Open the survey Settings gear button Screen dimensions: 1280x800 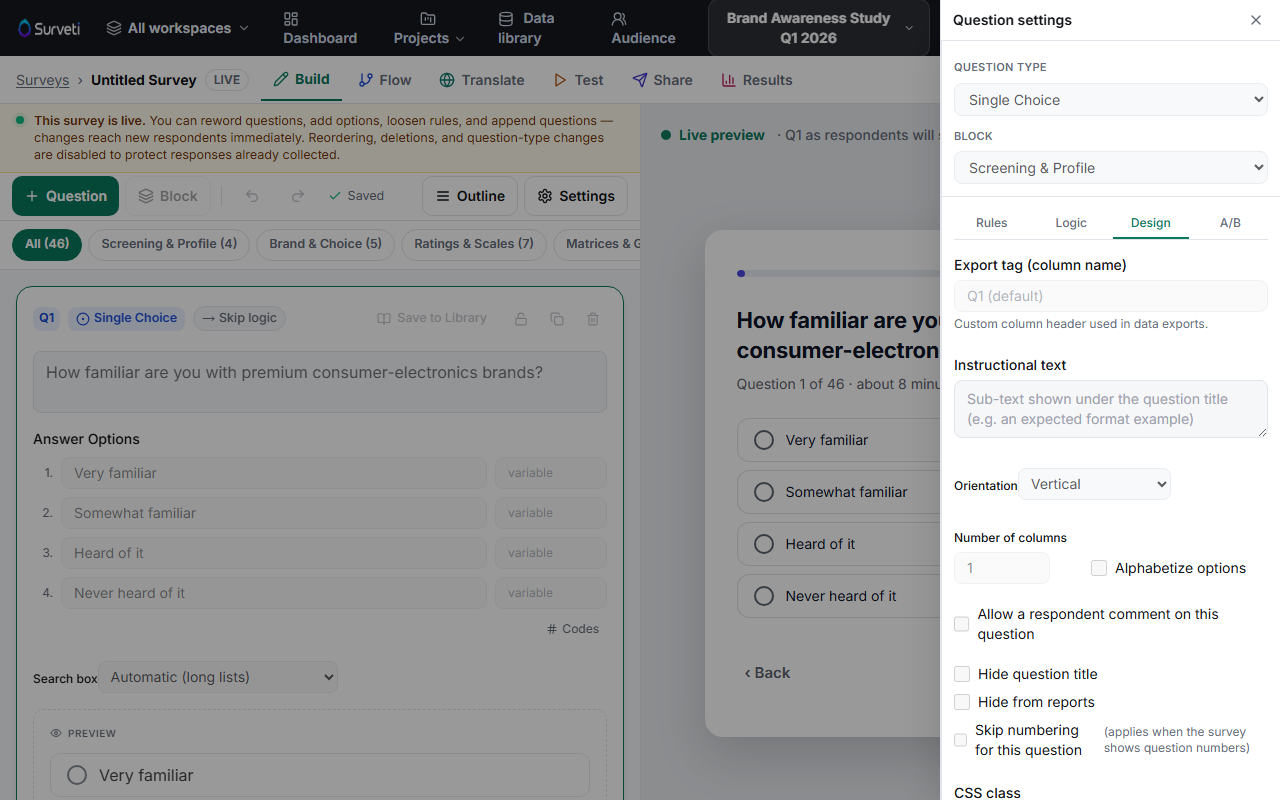(576, 196)
